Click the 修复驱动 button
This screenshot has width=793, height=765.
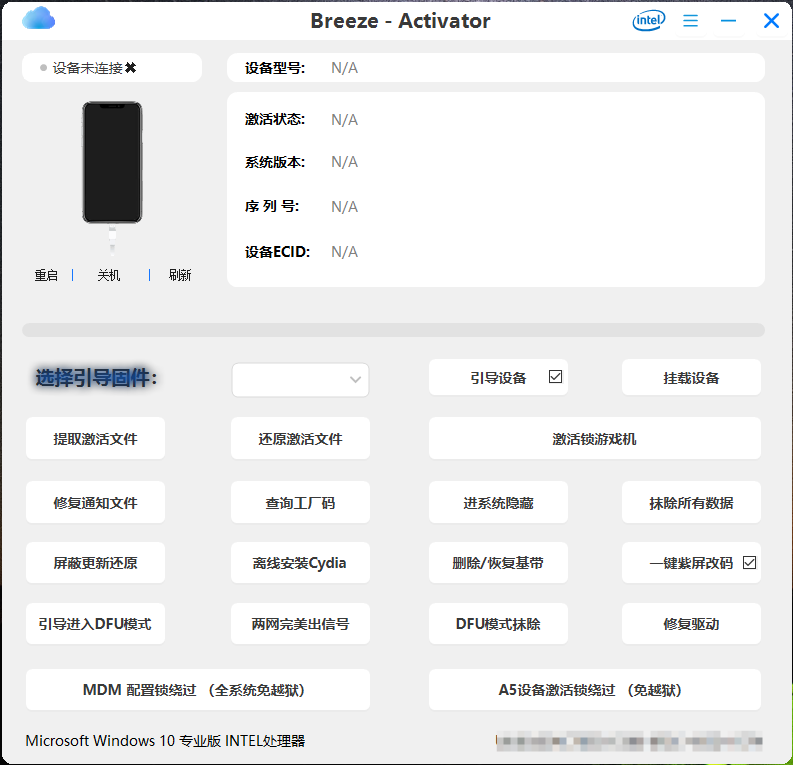coord(691,623)
